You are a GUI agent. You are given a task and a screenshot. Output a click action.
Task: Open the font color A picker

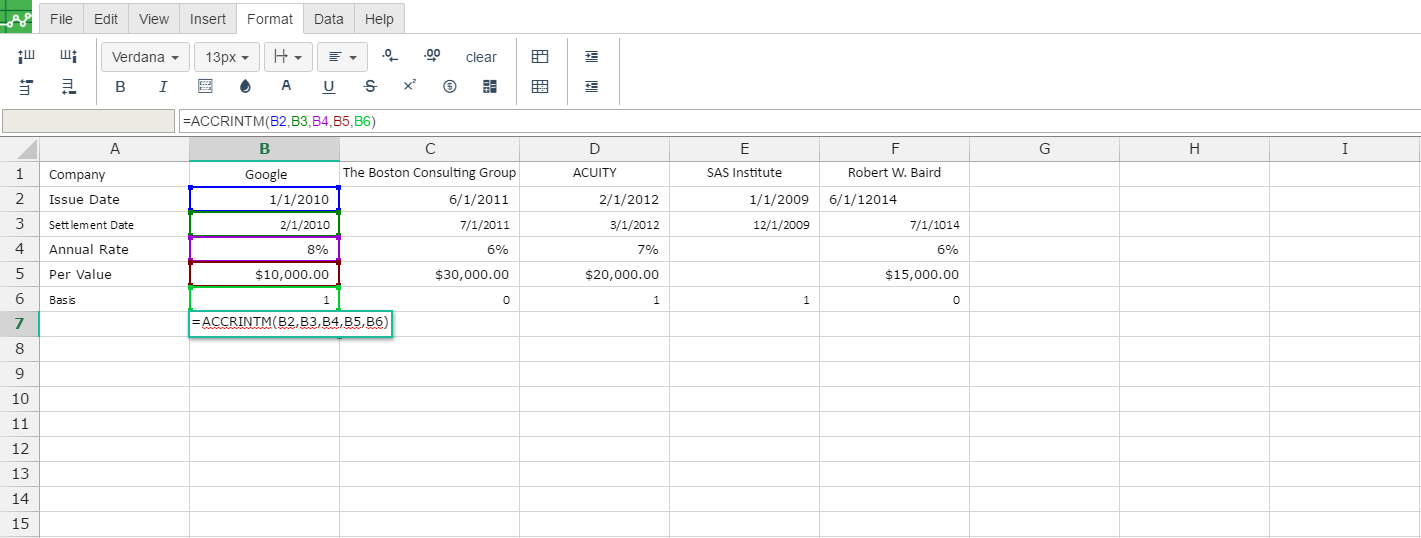pyautogui.click(x=286, y=87)
